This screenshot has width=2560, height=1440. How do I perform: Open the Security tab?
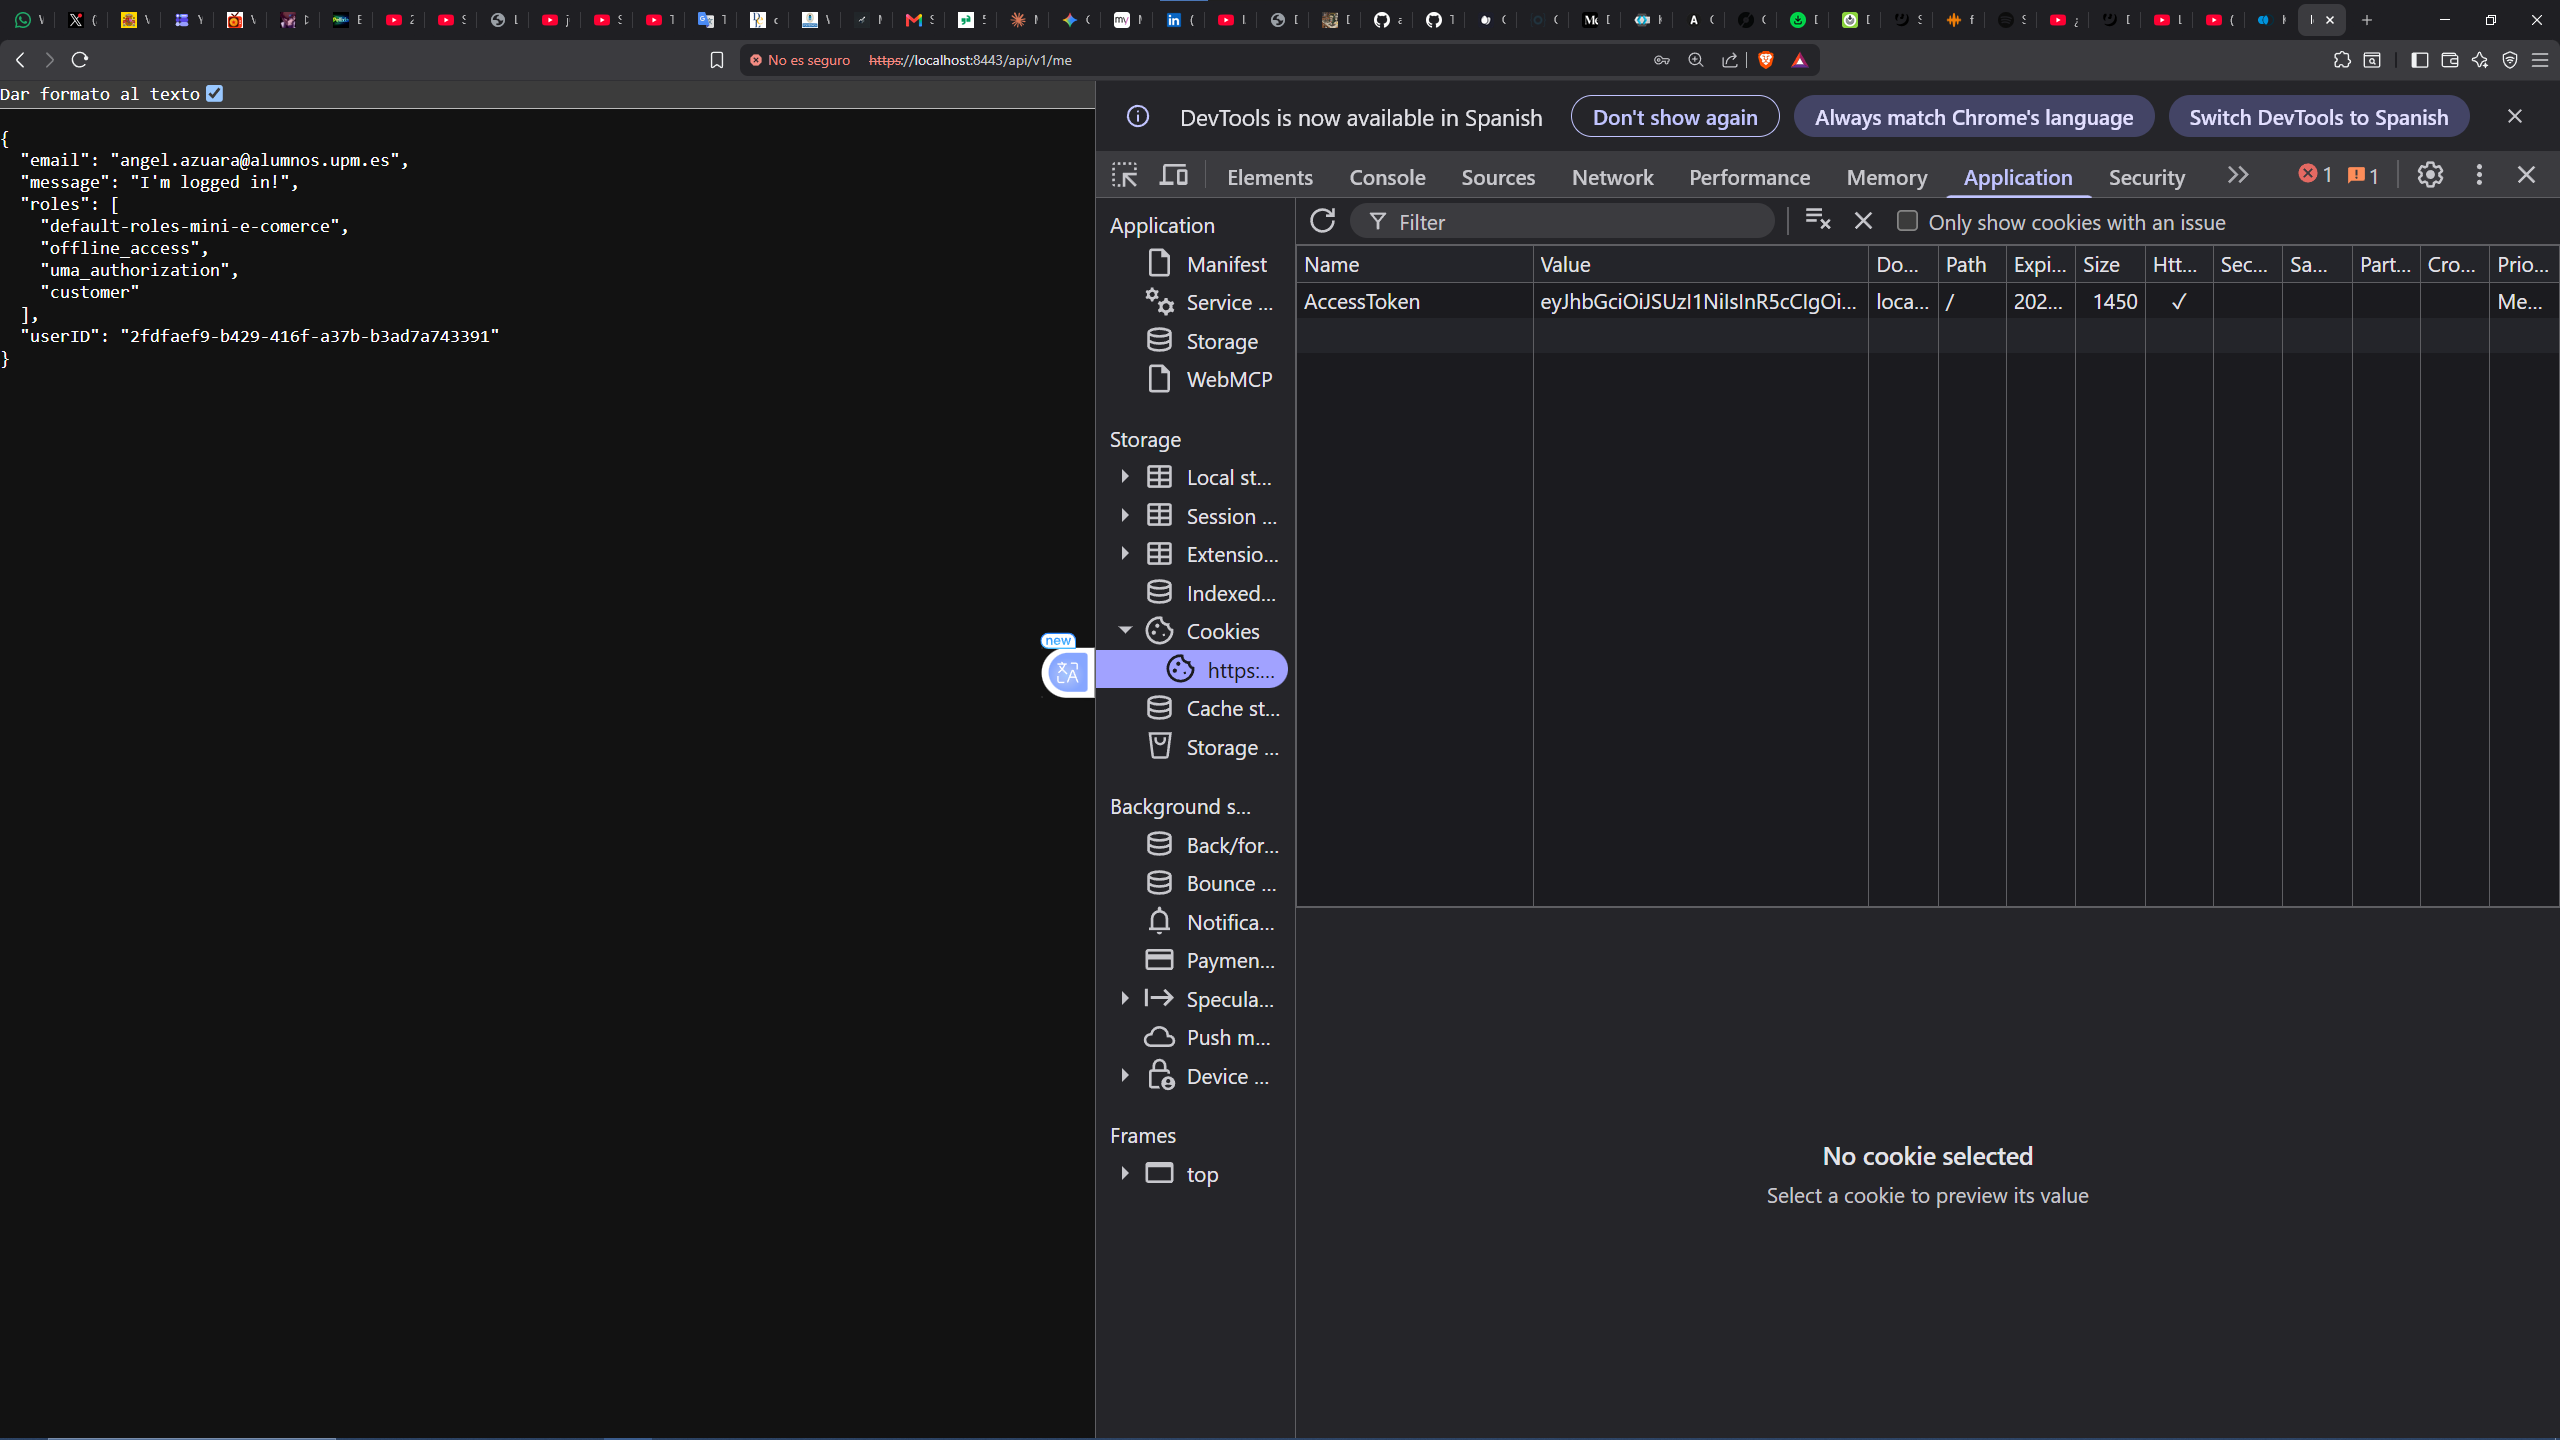pos(2147,177)
